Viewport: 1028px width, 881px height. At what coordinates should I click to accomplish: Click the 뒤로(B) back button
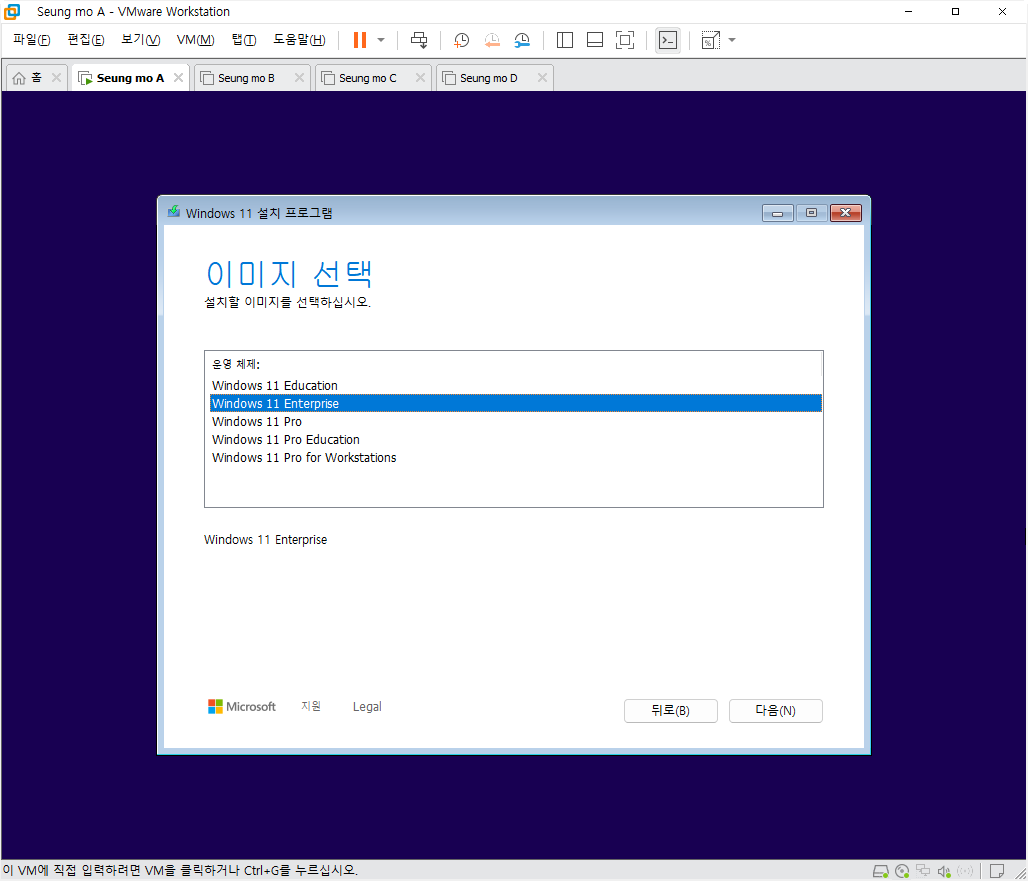click(x=671, y=711)
